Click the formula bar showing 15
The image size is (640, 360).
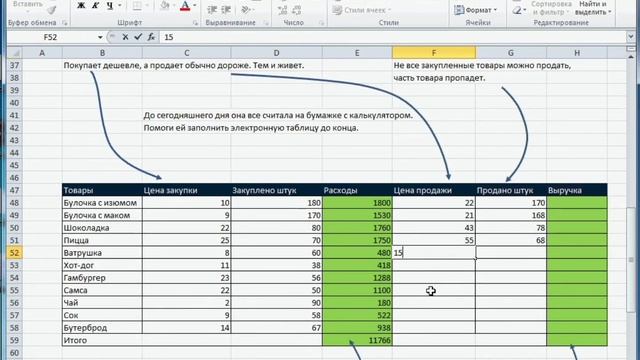click(393, 37)
